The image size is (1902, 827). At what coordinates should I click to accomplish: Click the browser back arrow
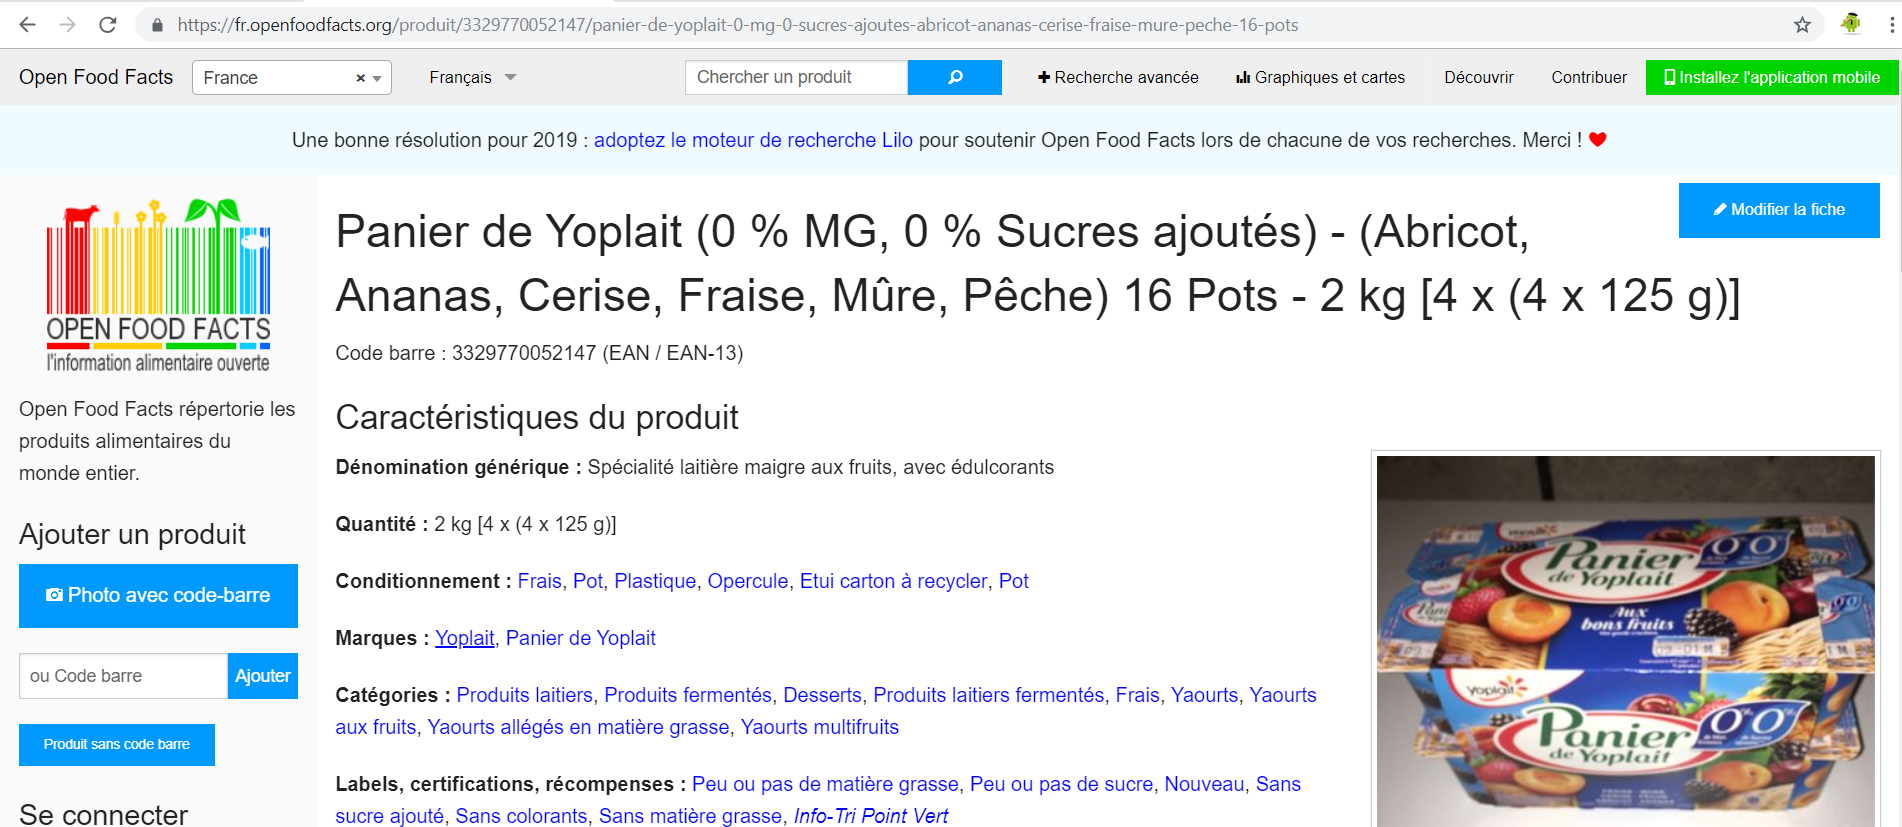27,25
